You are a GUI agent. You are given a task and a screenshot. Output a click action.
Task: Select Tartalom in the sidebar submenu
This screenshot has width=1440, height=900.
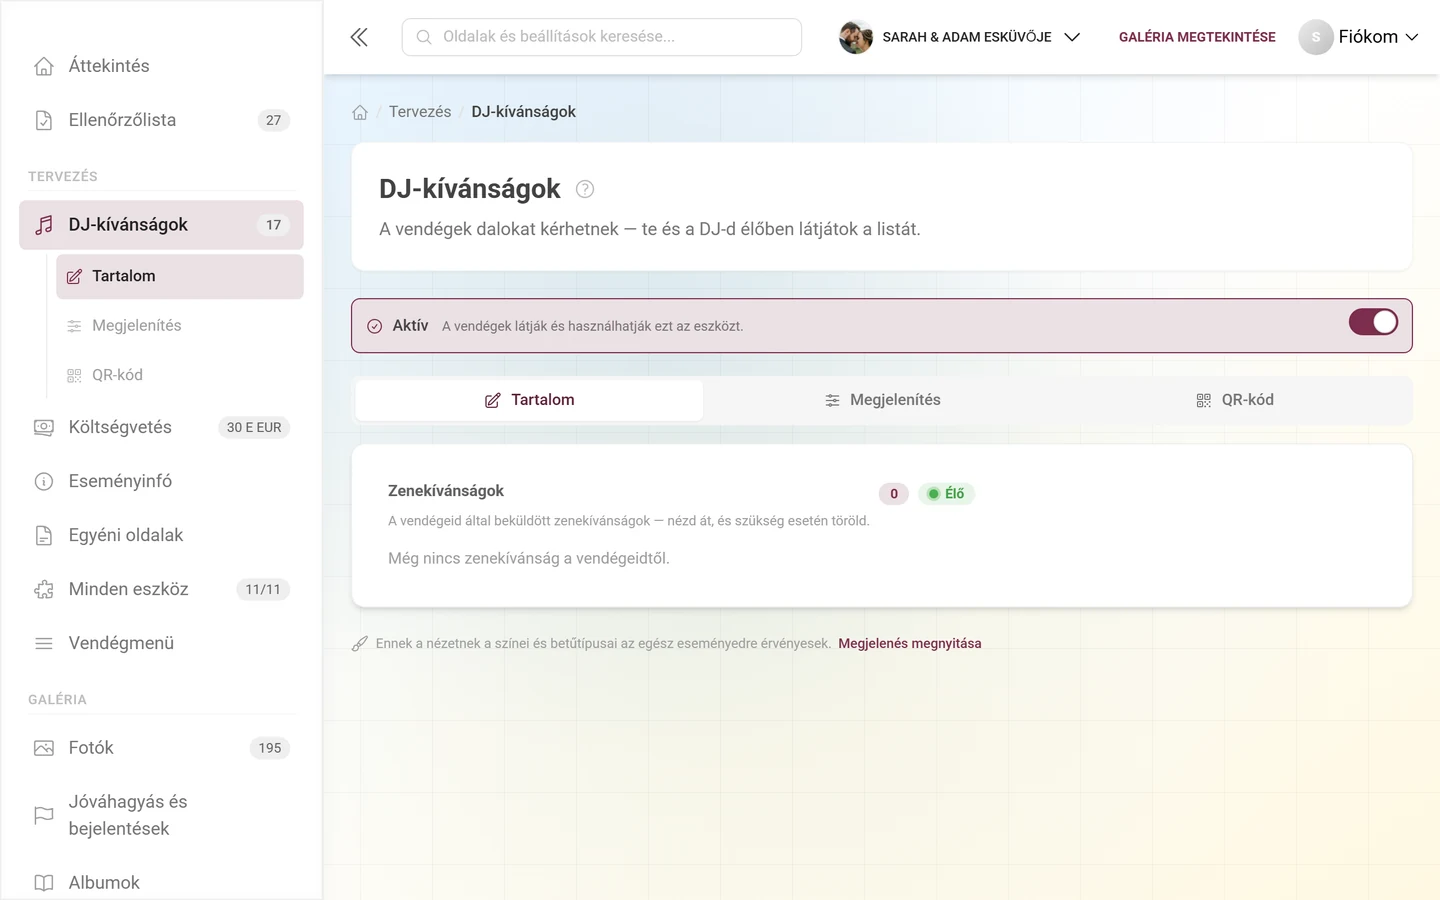coord(180,276)
